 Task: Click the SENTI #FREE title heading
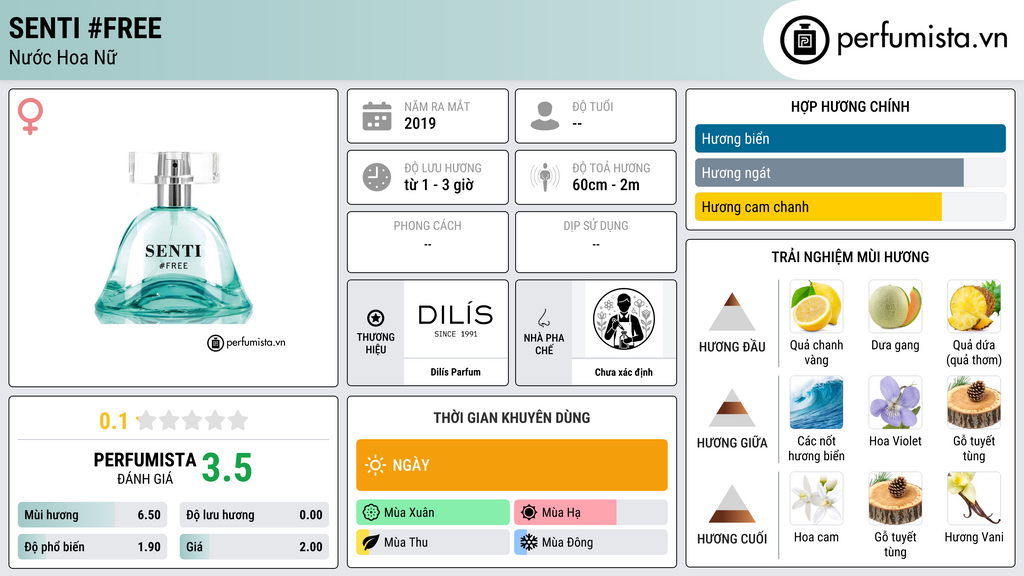coord(85,28)
